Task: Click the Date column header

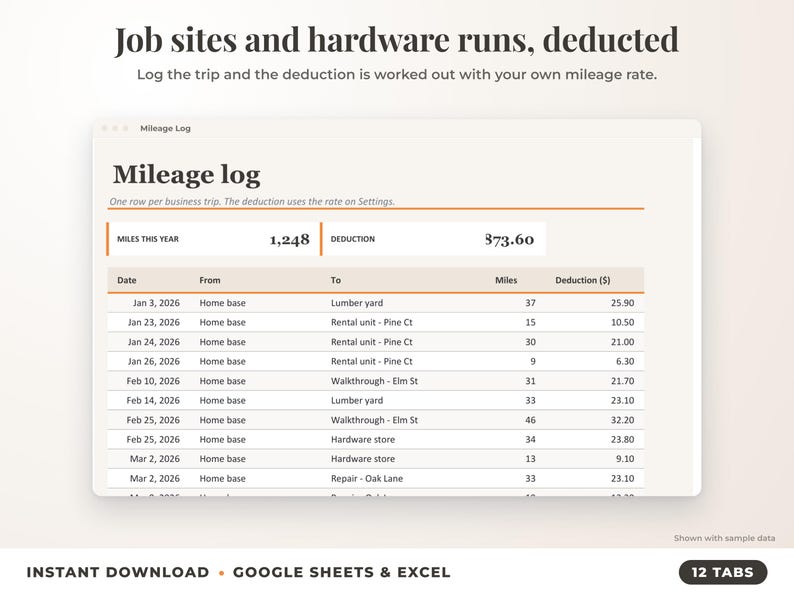Action: click(127, 280)
